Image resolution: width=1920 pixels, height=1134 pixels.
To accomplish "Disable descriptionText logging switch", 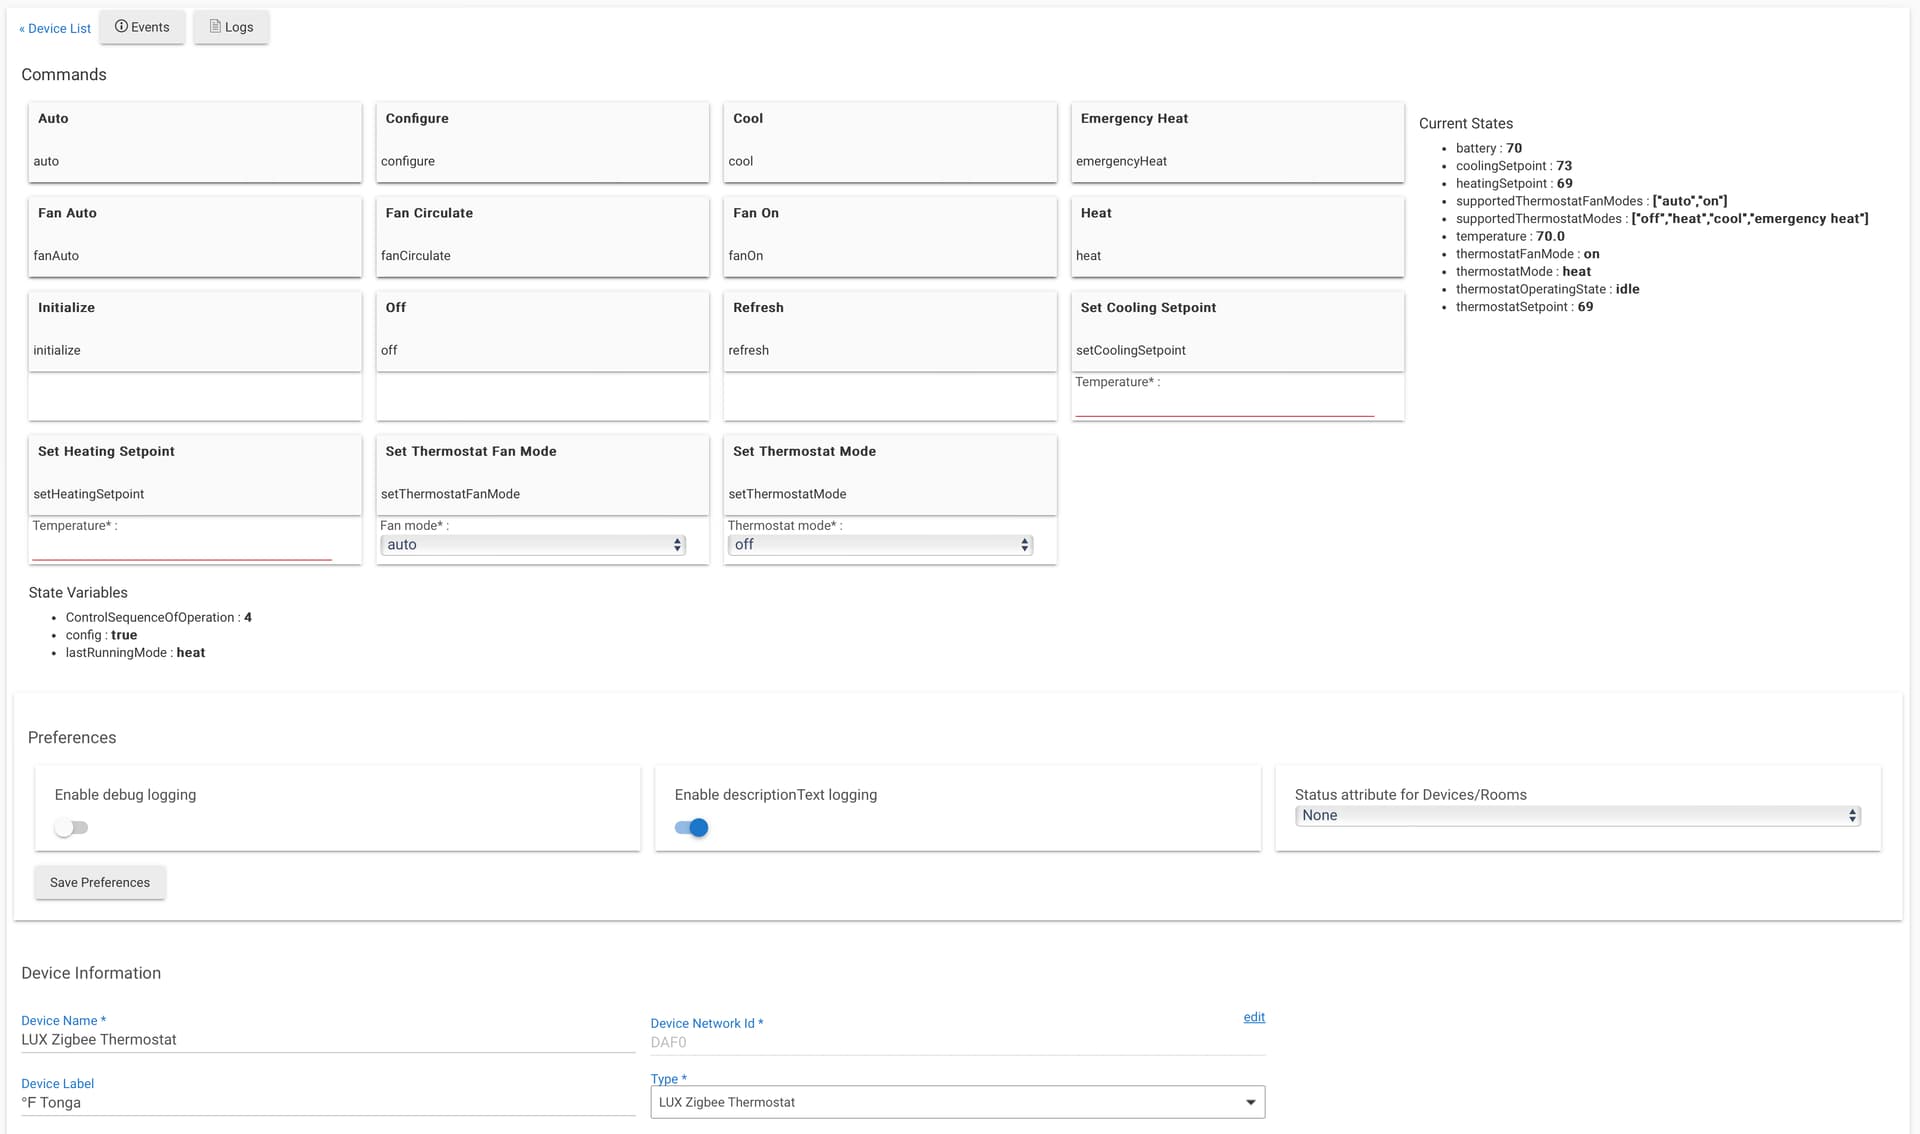I will [691, 828].
